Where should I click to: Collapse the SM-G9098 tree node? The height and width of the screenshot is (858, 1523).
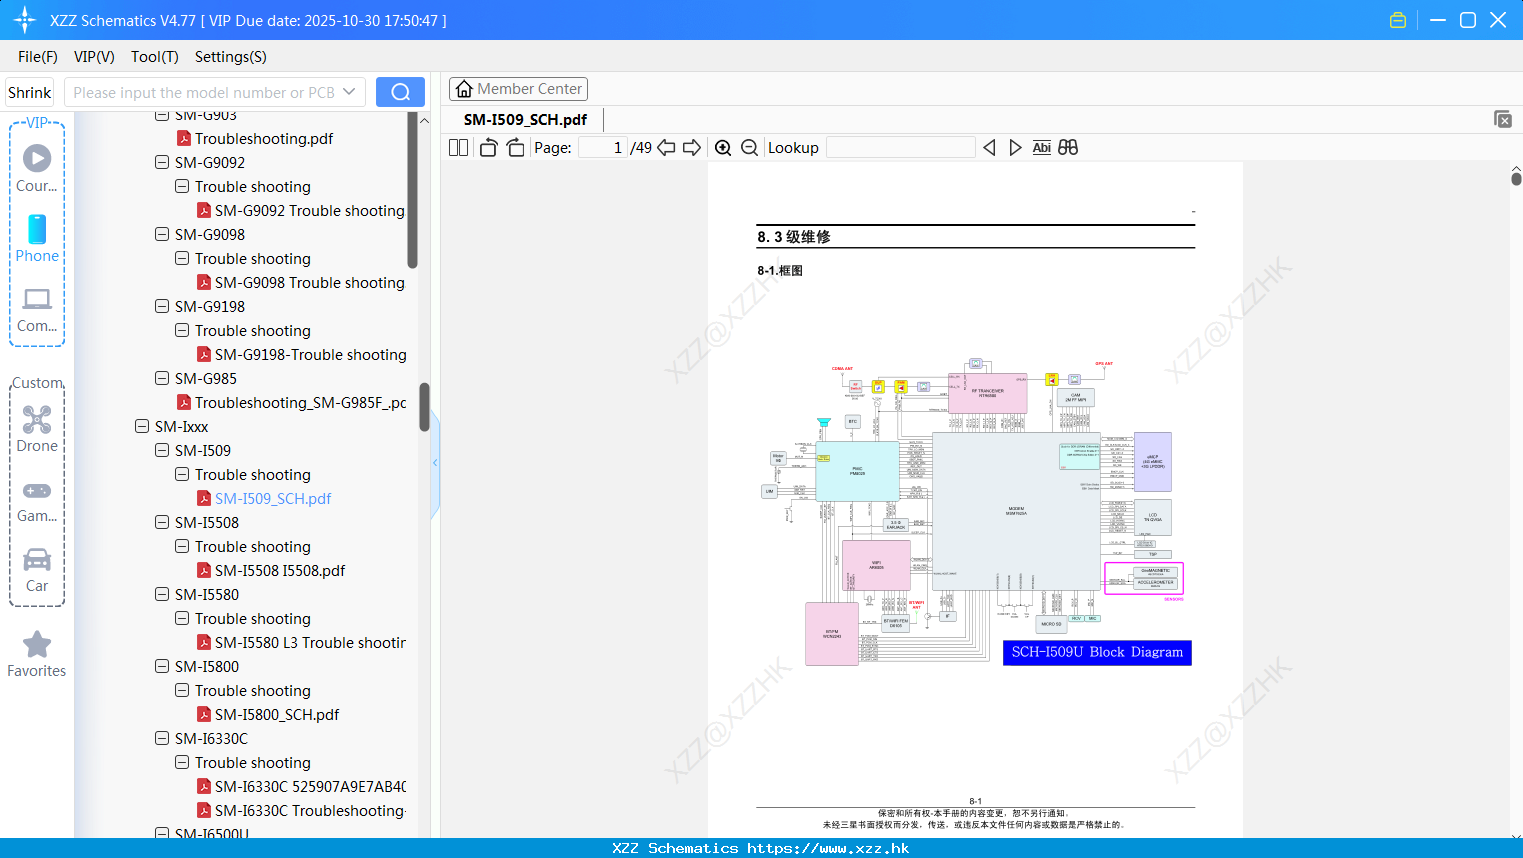(162, 234)
